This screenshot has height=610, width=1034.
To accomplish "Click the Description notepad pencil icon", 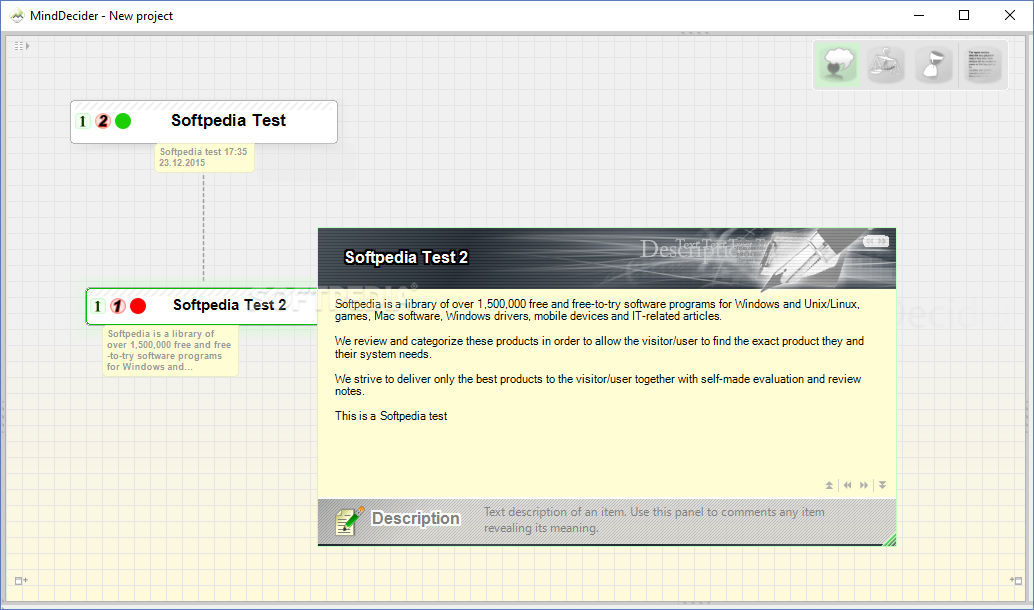I will click(349, 521).
